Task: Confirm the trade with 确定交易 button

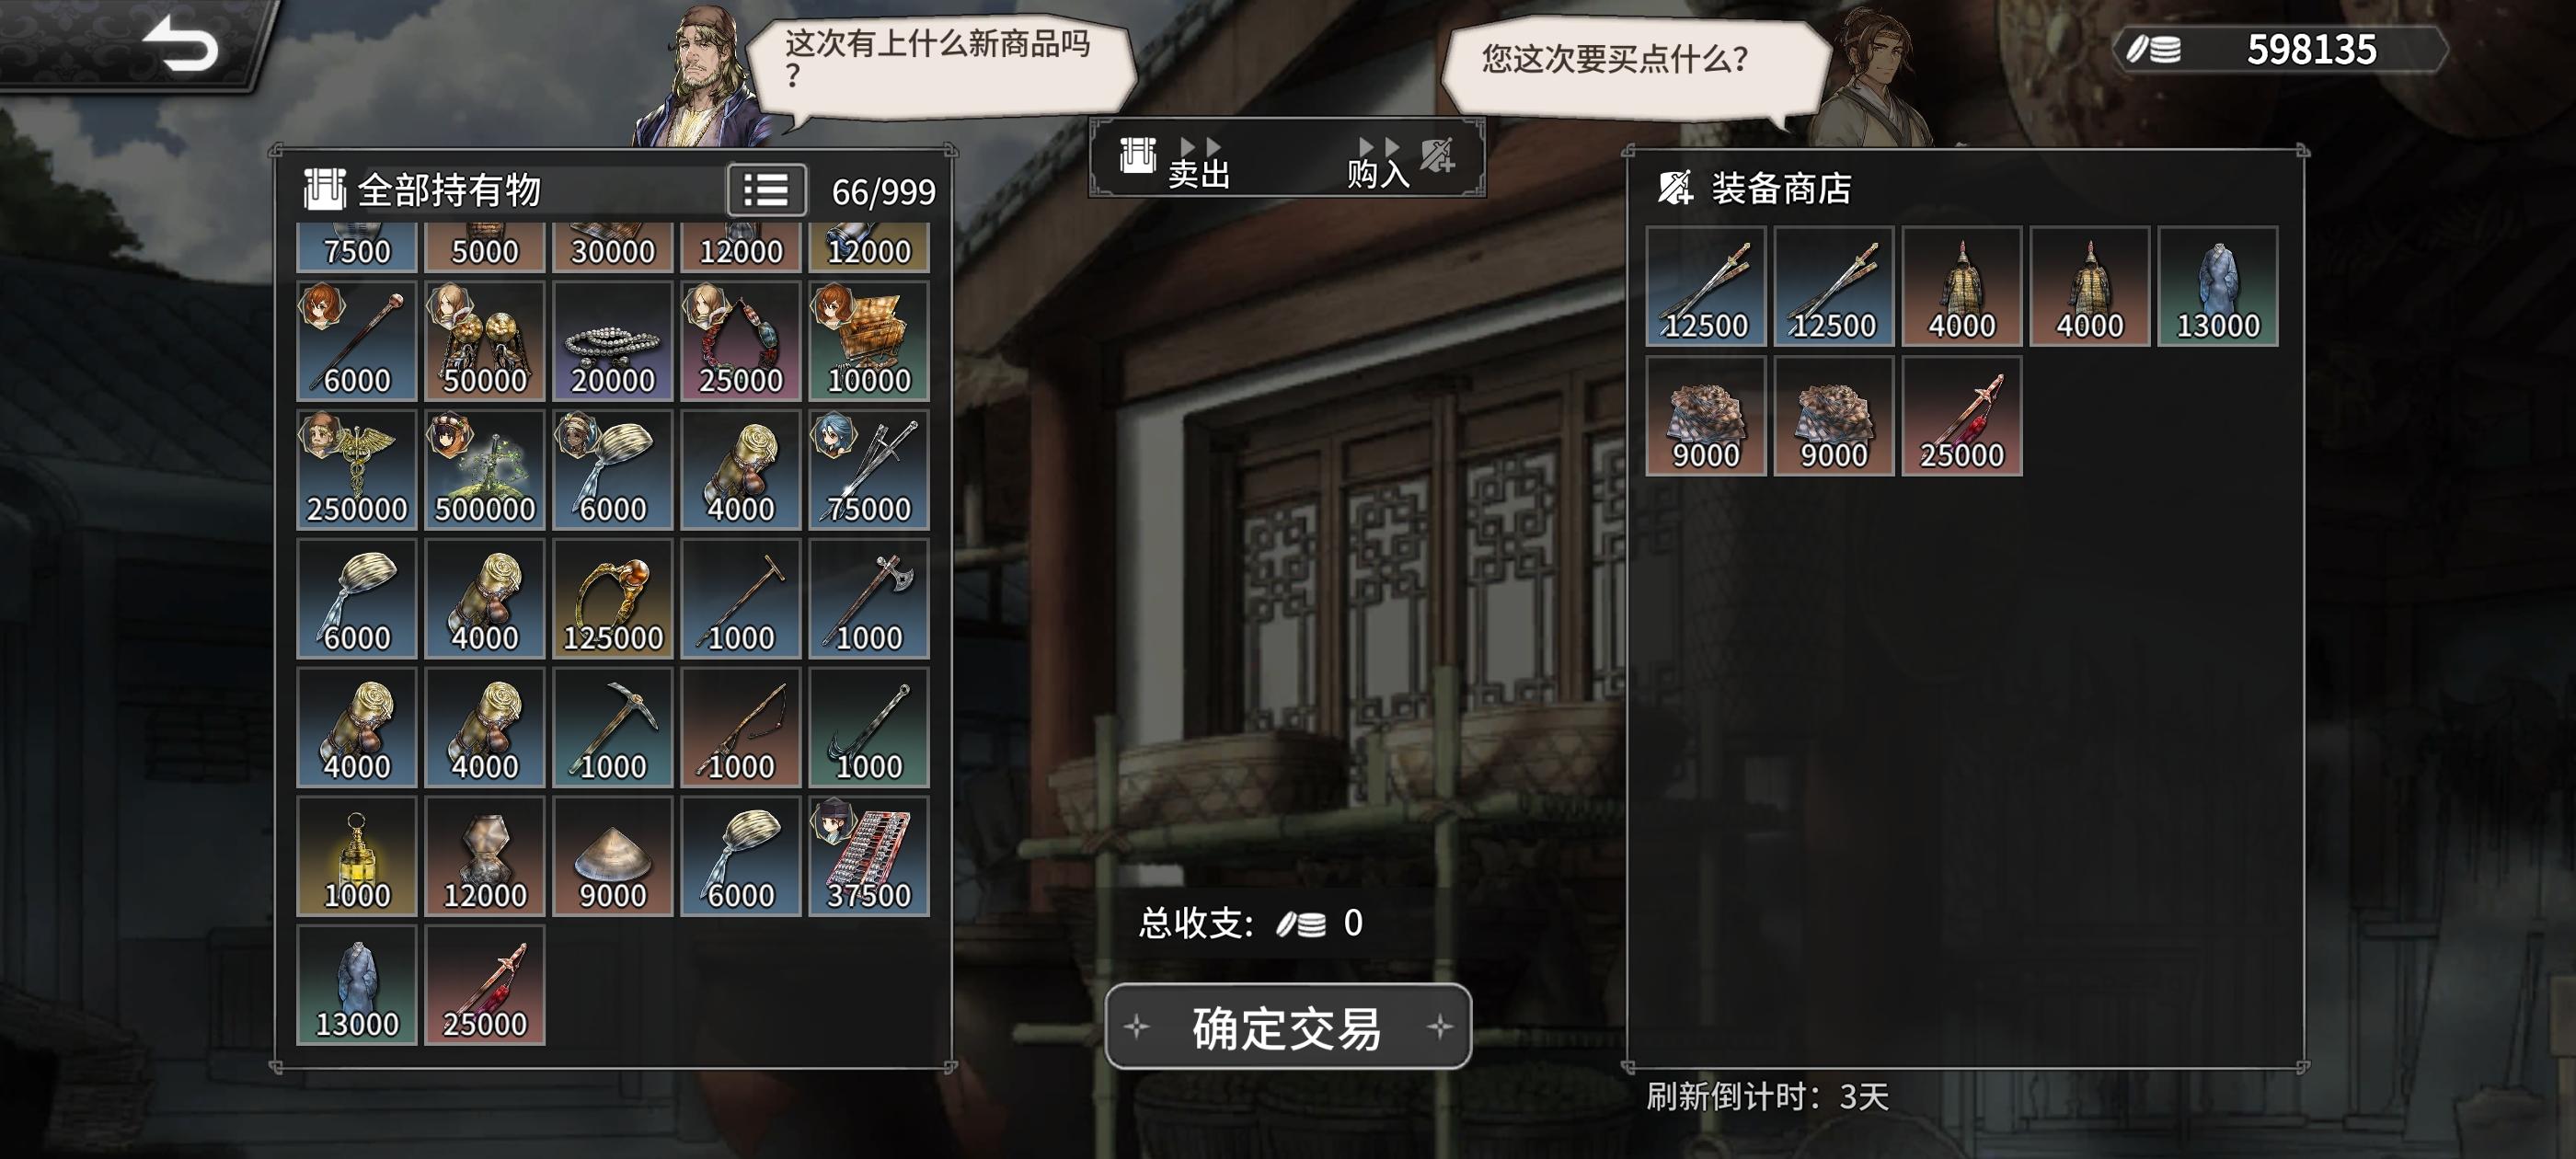Action: click(1288, 1027)
